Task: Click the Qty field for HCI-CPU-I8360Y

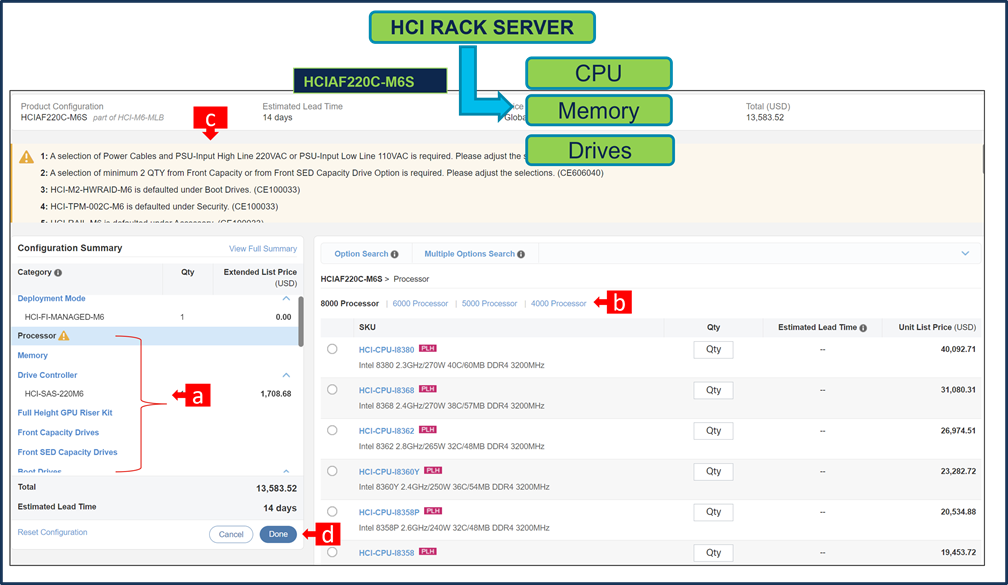Action: [x=714, y=471]
